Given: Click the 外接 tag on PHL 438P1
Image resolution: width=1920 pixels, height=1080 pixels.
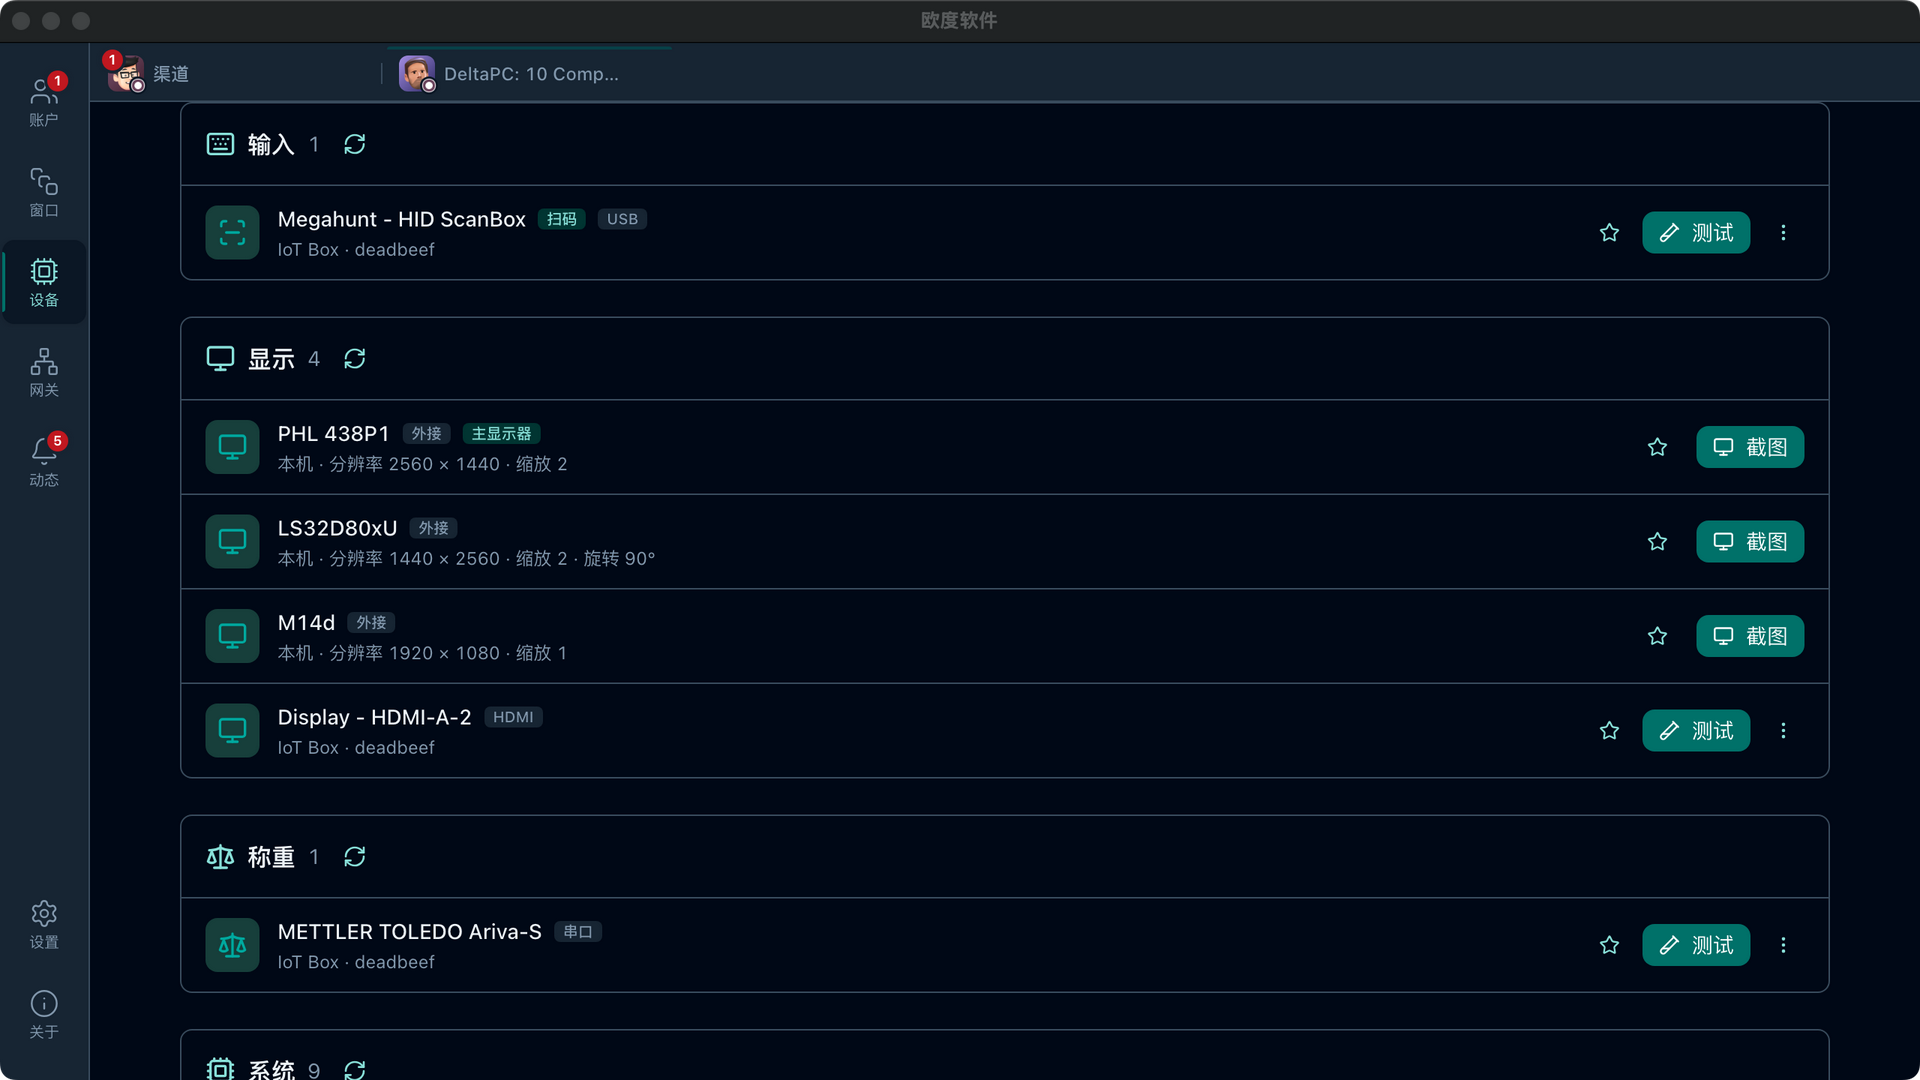Looking at the screenshot, I should click(426, 433).
